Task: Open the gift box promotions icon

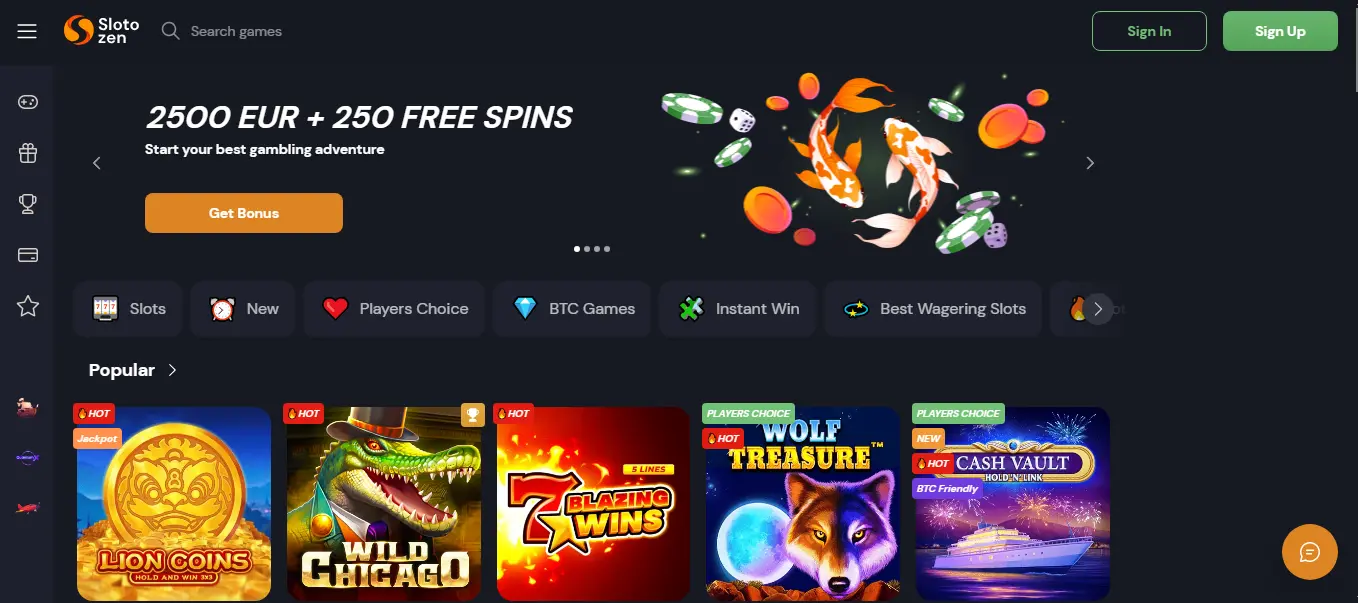Action: pos(28,153)
